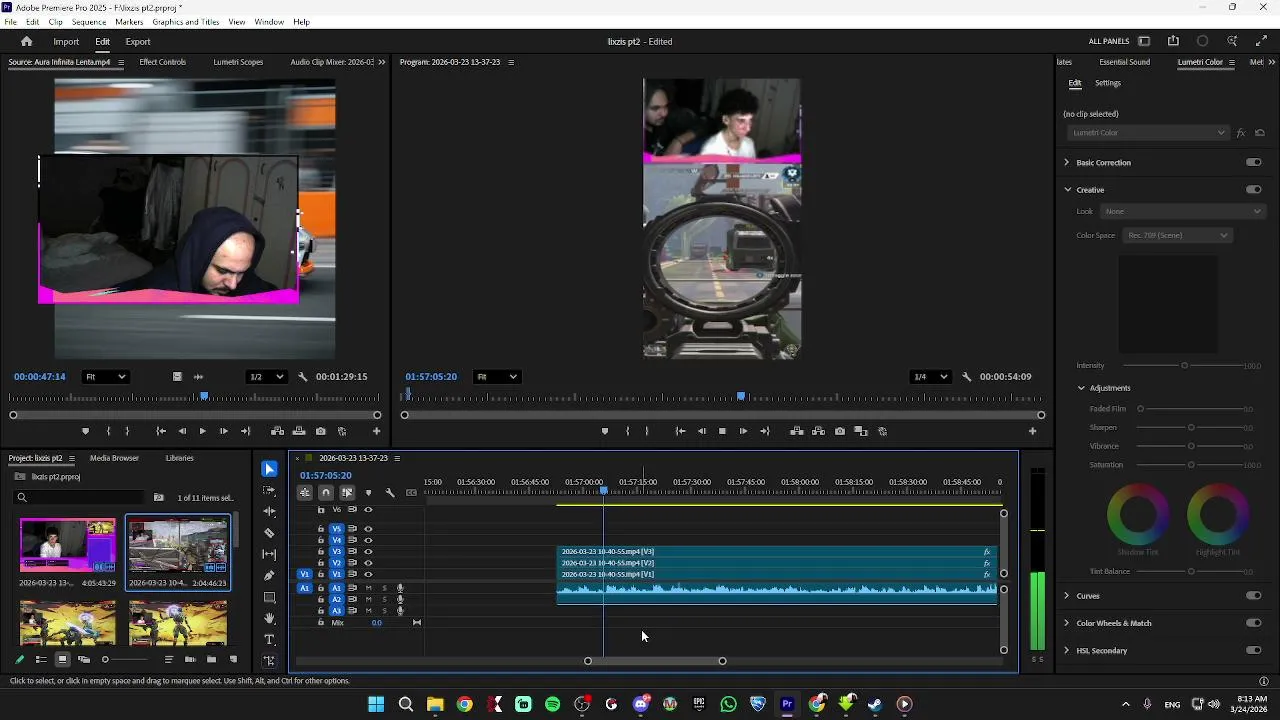Select the Slip tool
The height and width of the screenshot is (720, 1280).
pyautogui.click(x=269, y=554)
